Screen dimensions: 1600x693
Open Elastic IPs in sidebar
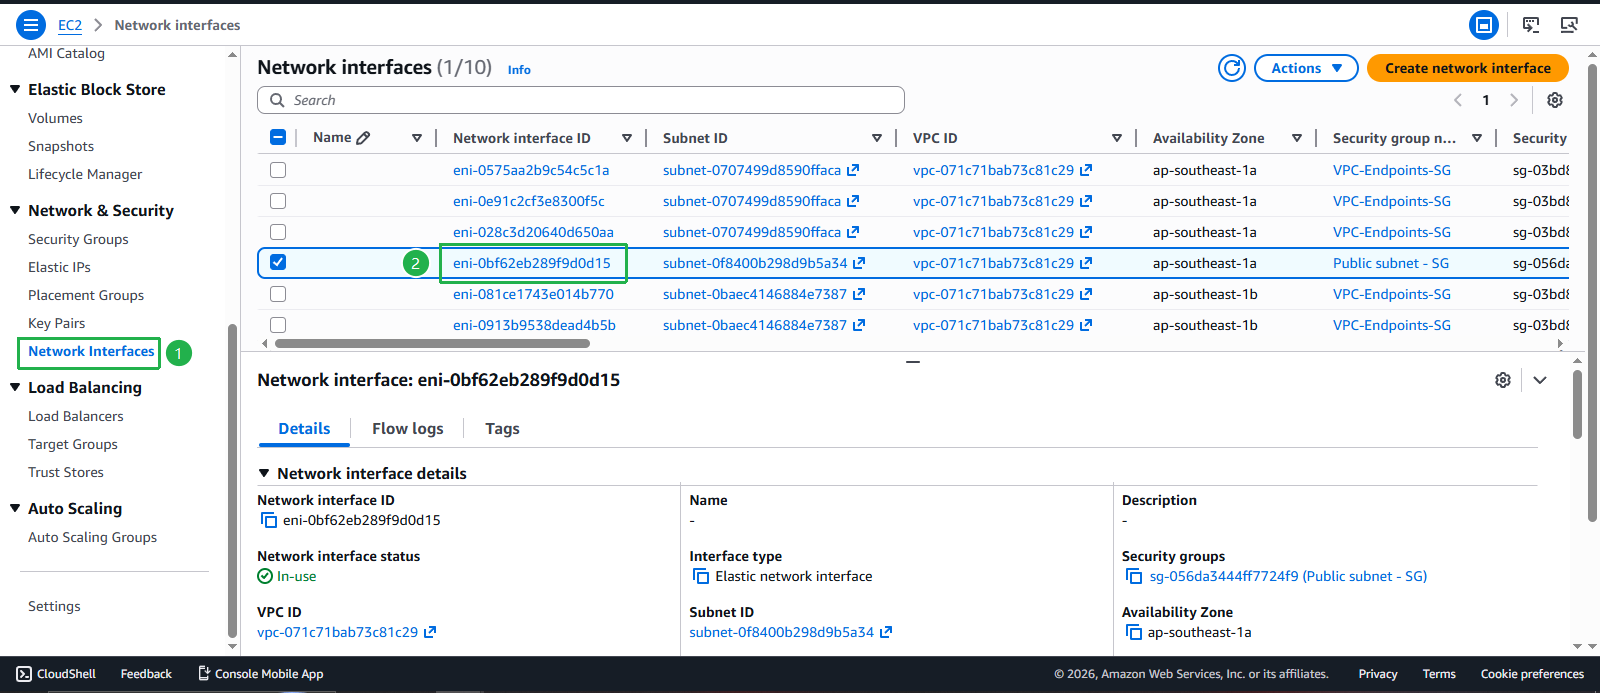[x=59, y=267]
